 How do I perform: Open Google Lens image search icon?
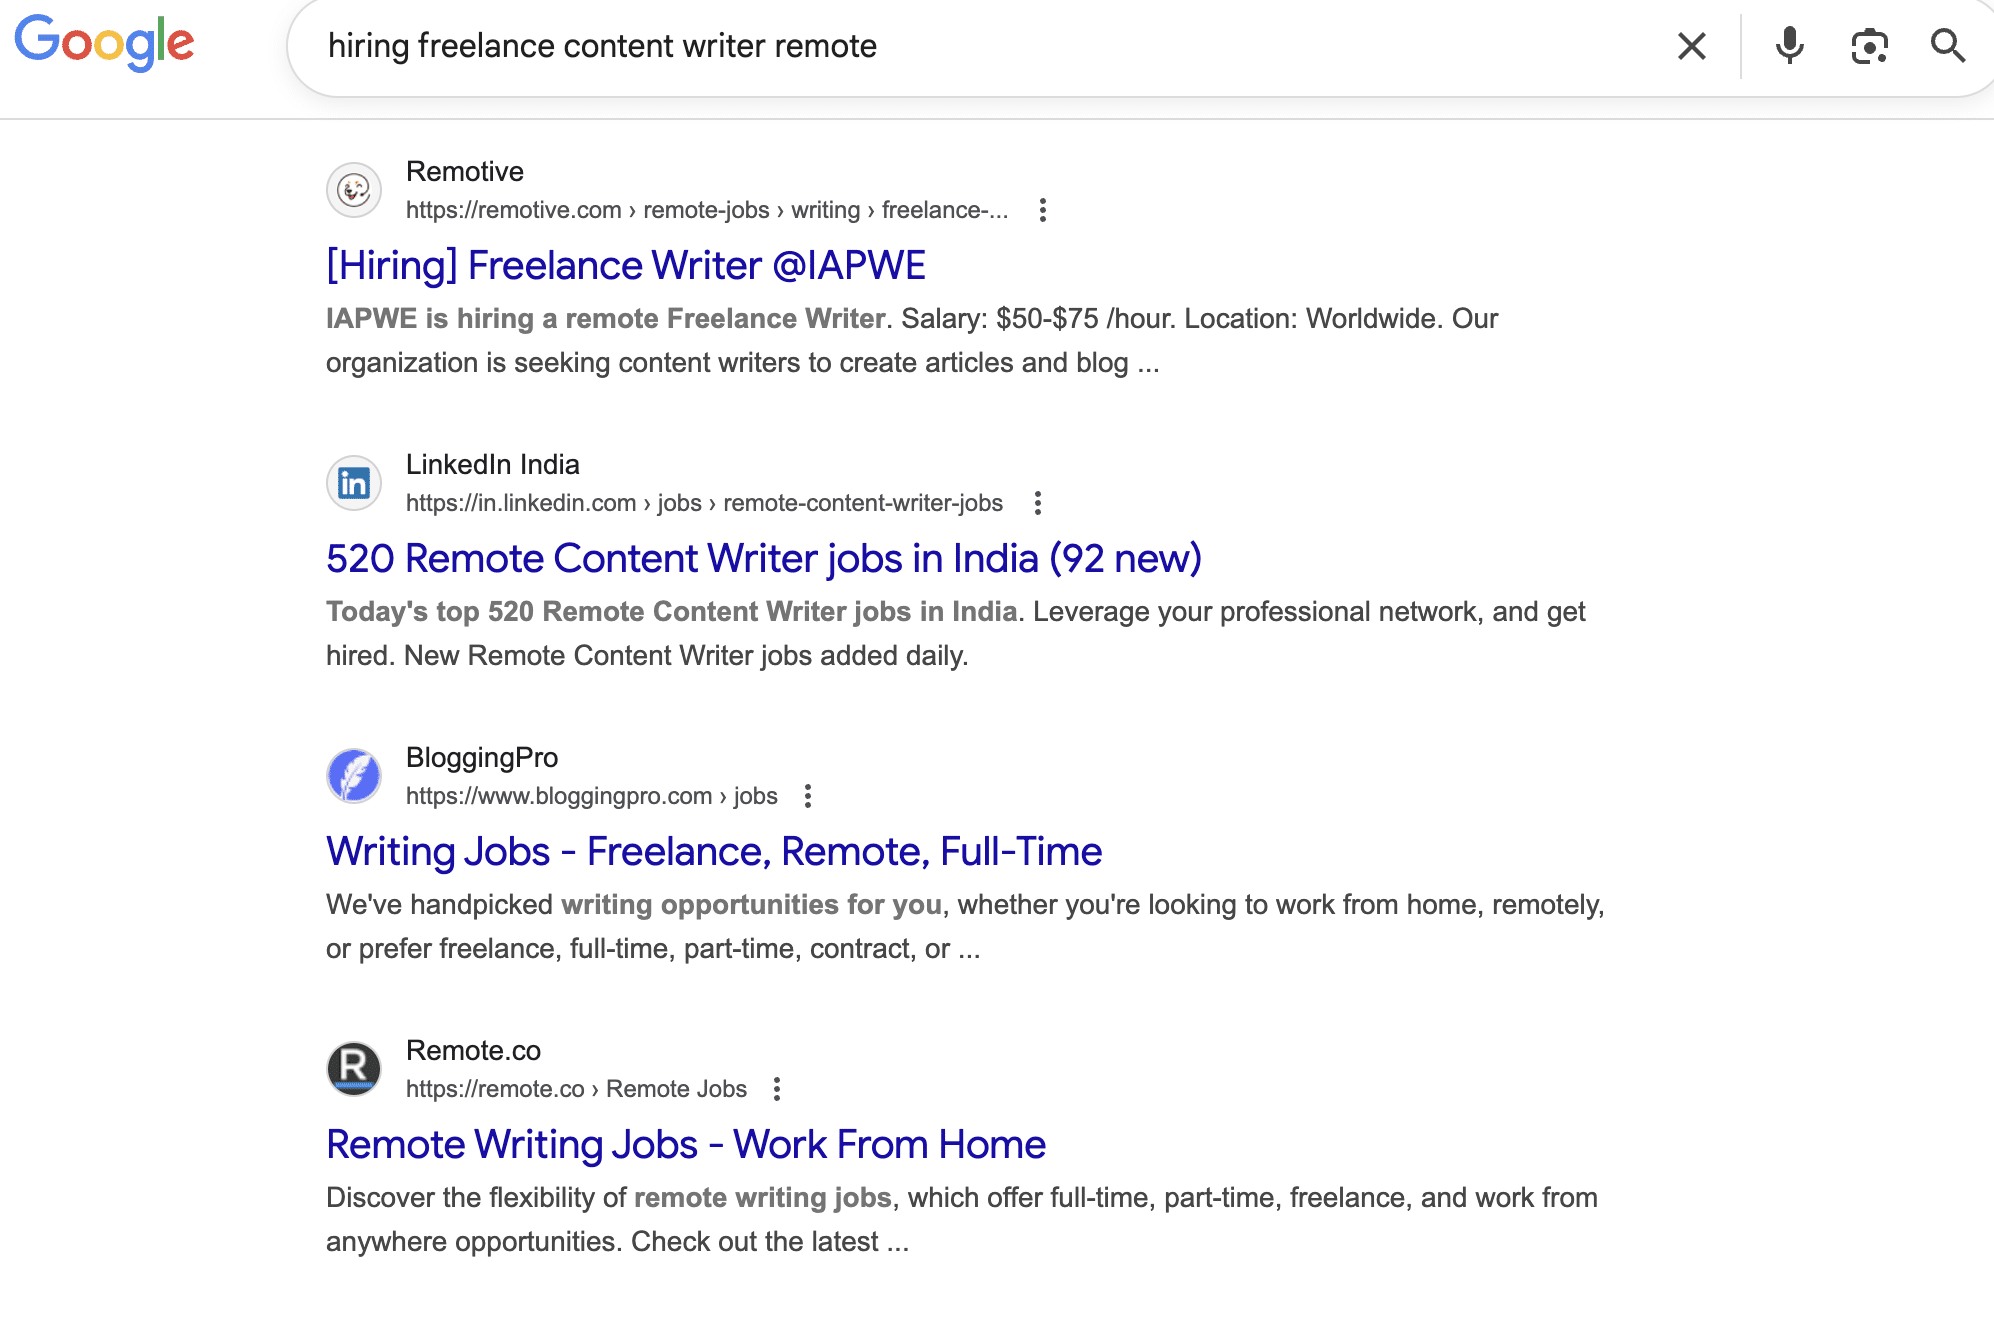1868,46
